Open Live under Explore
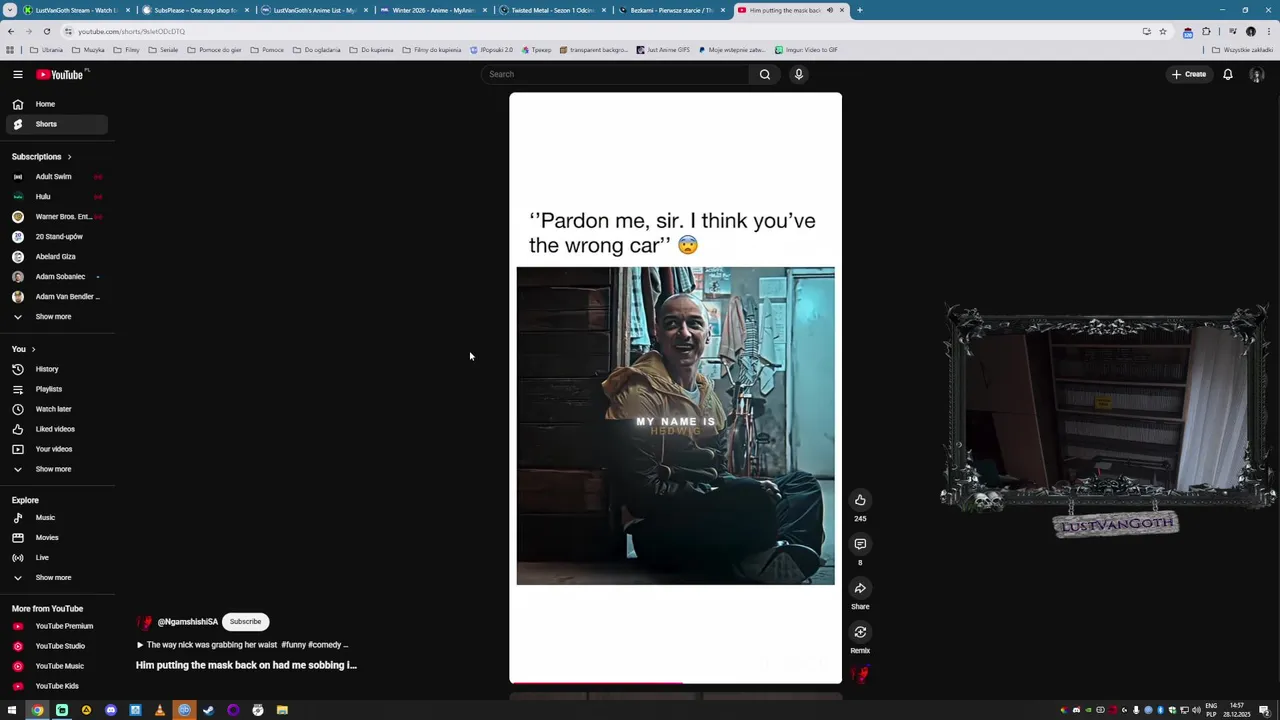The width and height of the screenshot is (1280, 720). 56,558
